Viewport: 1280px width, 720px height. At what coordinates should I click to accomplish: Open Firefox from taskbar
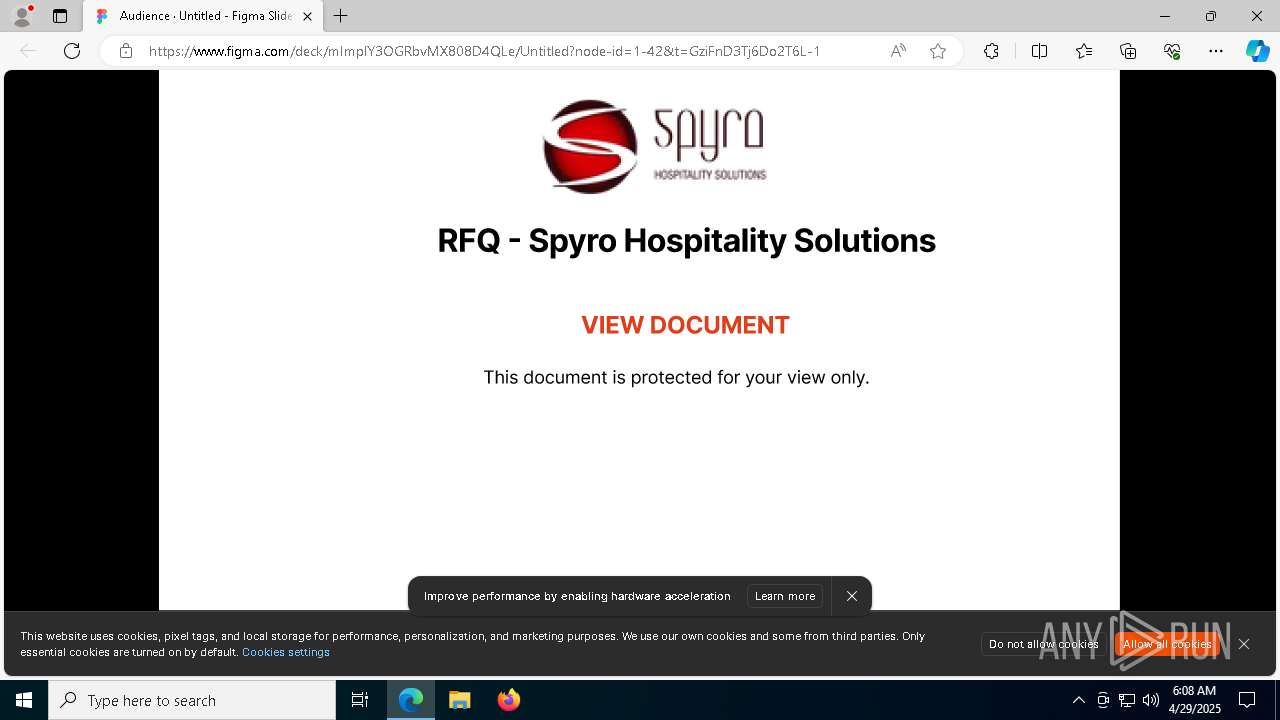pyautogui.click(x=509, y=700)
